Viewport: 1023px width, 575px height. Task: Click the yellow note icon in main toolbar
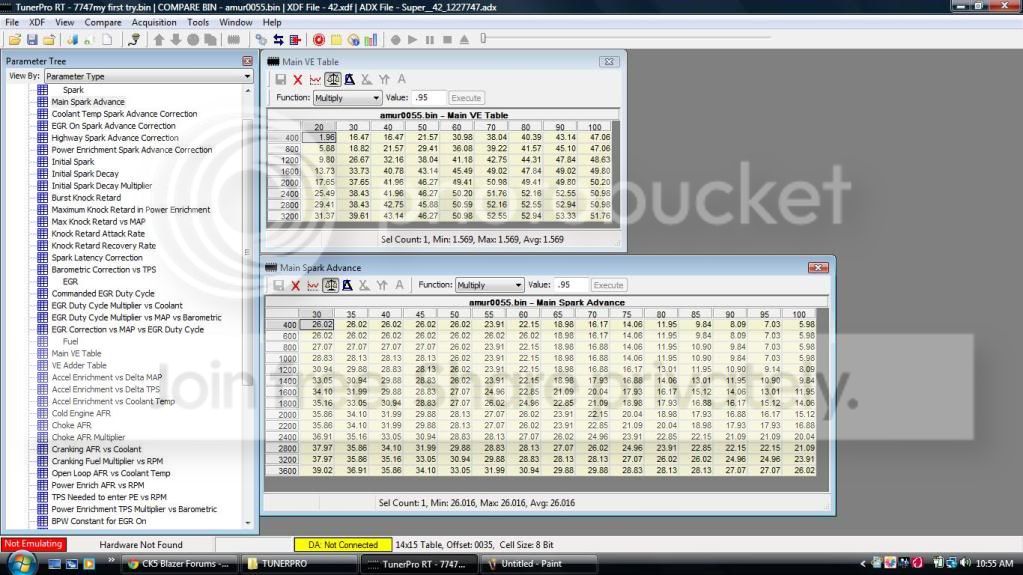(x=336, y=40)
